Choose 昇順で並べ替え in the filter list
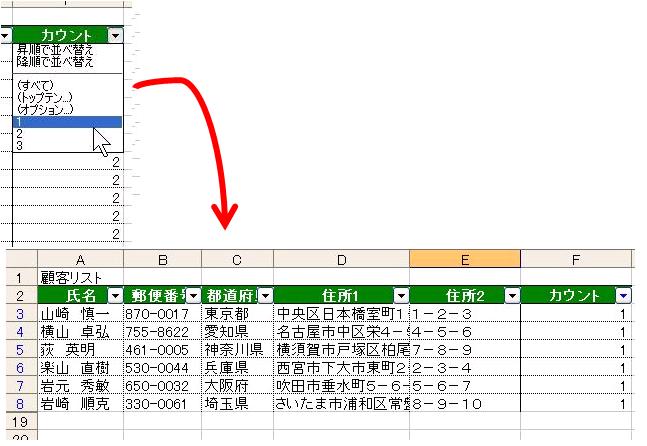This screenshot has height=446, width=647. 55,49
